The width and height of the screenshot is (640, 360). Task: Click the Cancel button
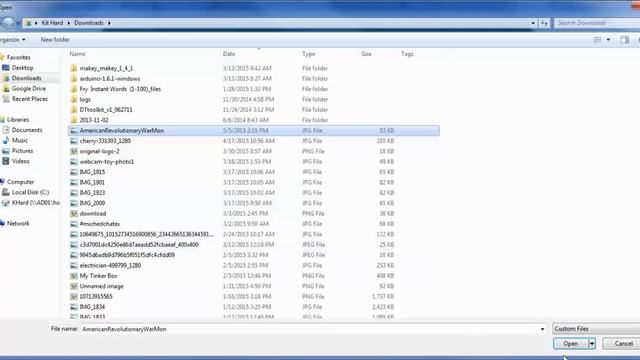pos(623,344)
